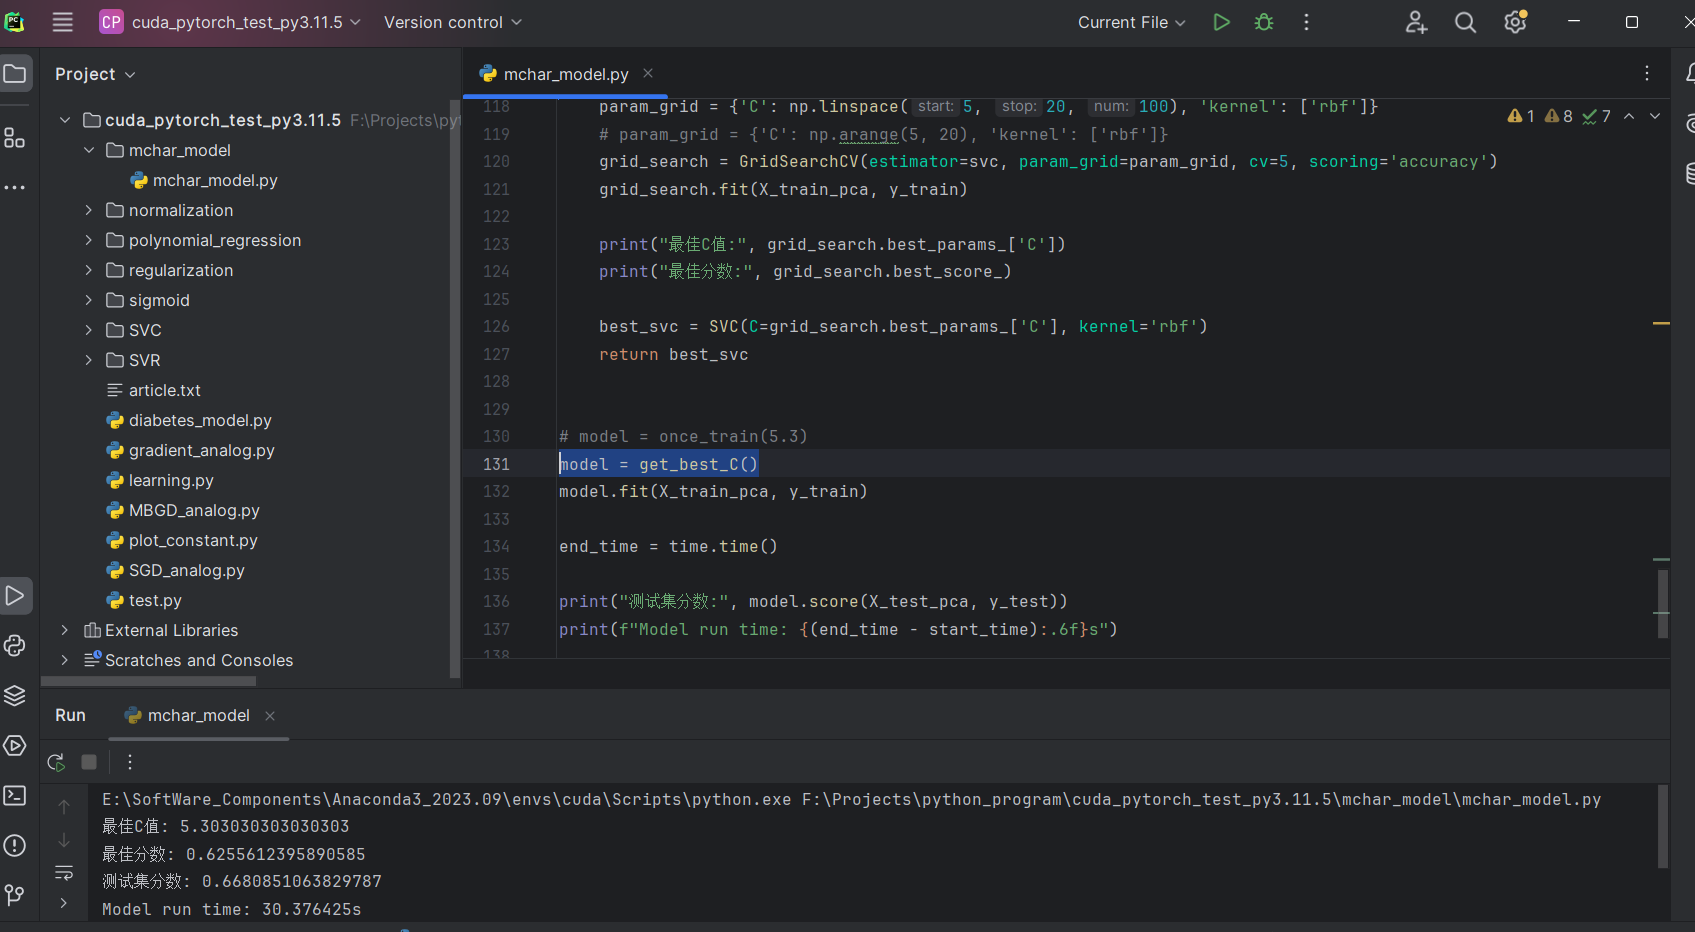Close the mchar_model.py editor tab
Image resolution: width=1695 pixels, height=932 pixels.
(648, 73)
